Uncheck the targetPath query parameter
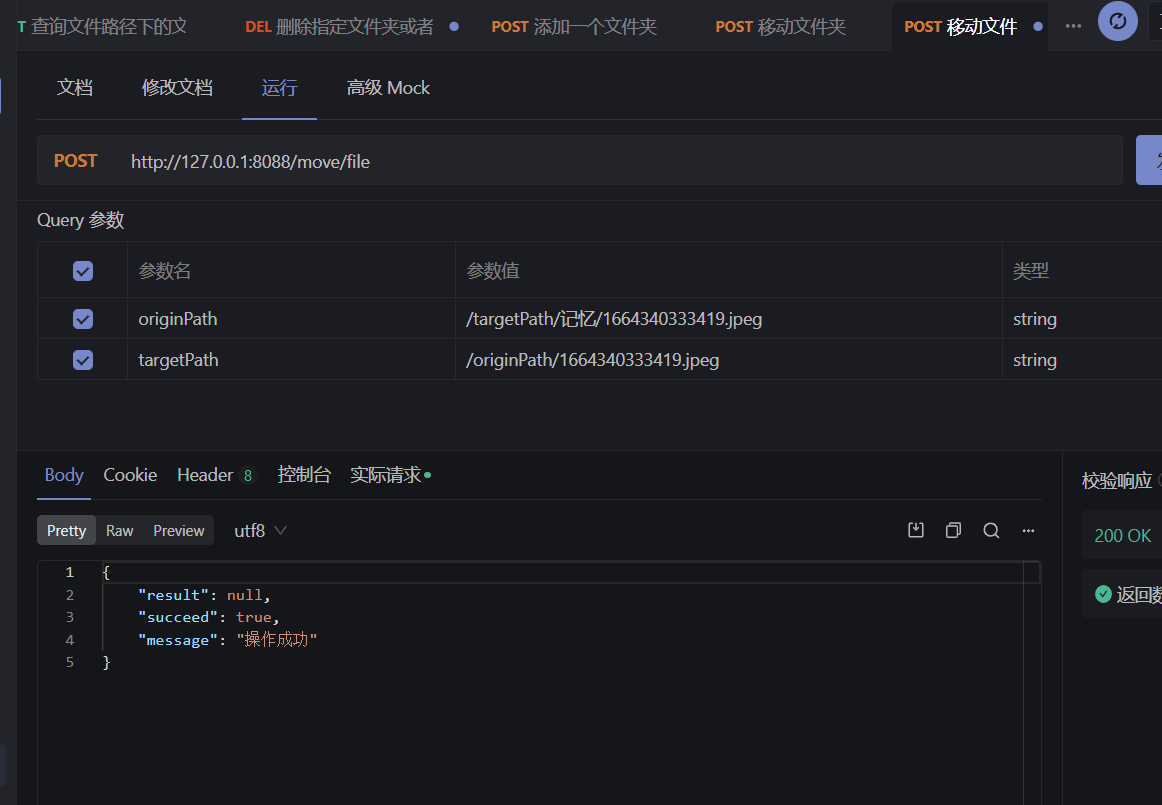Viewport: 1162px width, 805px height. point(82,359)
